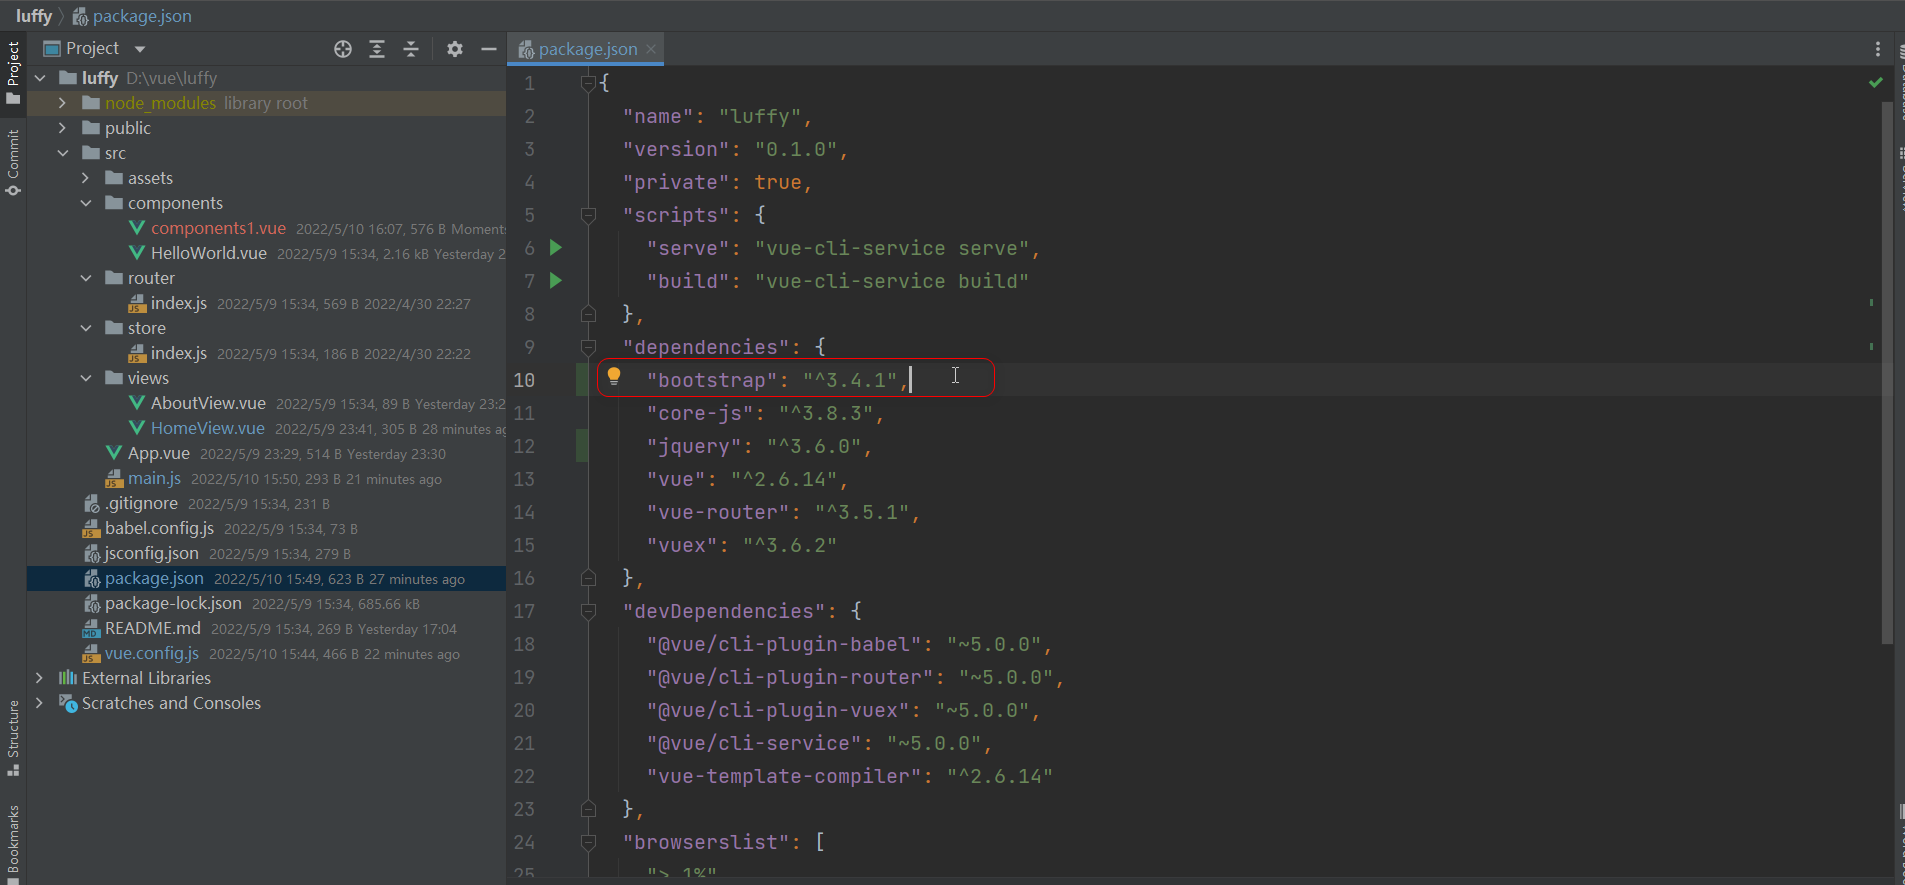Select package-lock.json file
This screenshot has height=885, width=1905.
click(173, 603)
